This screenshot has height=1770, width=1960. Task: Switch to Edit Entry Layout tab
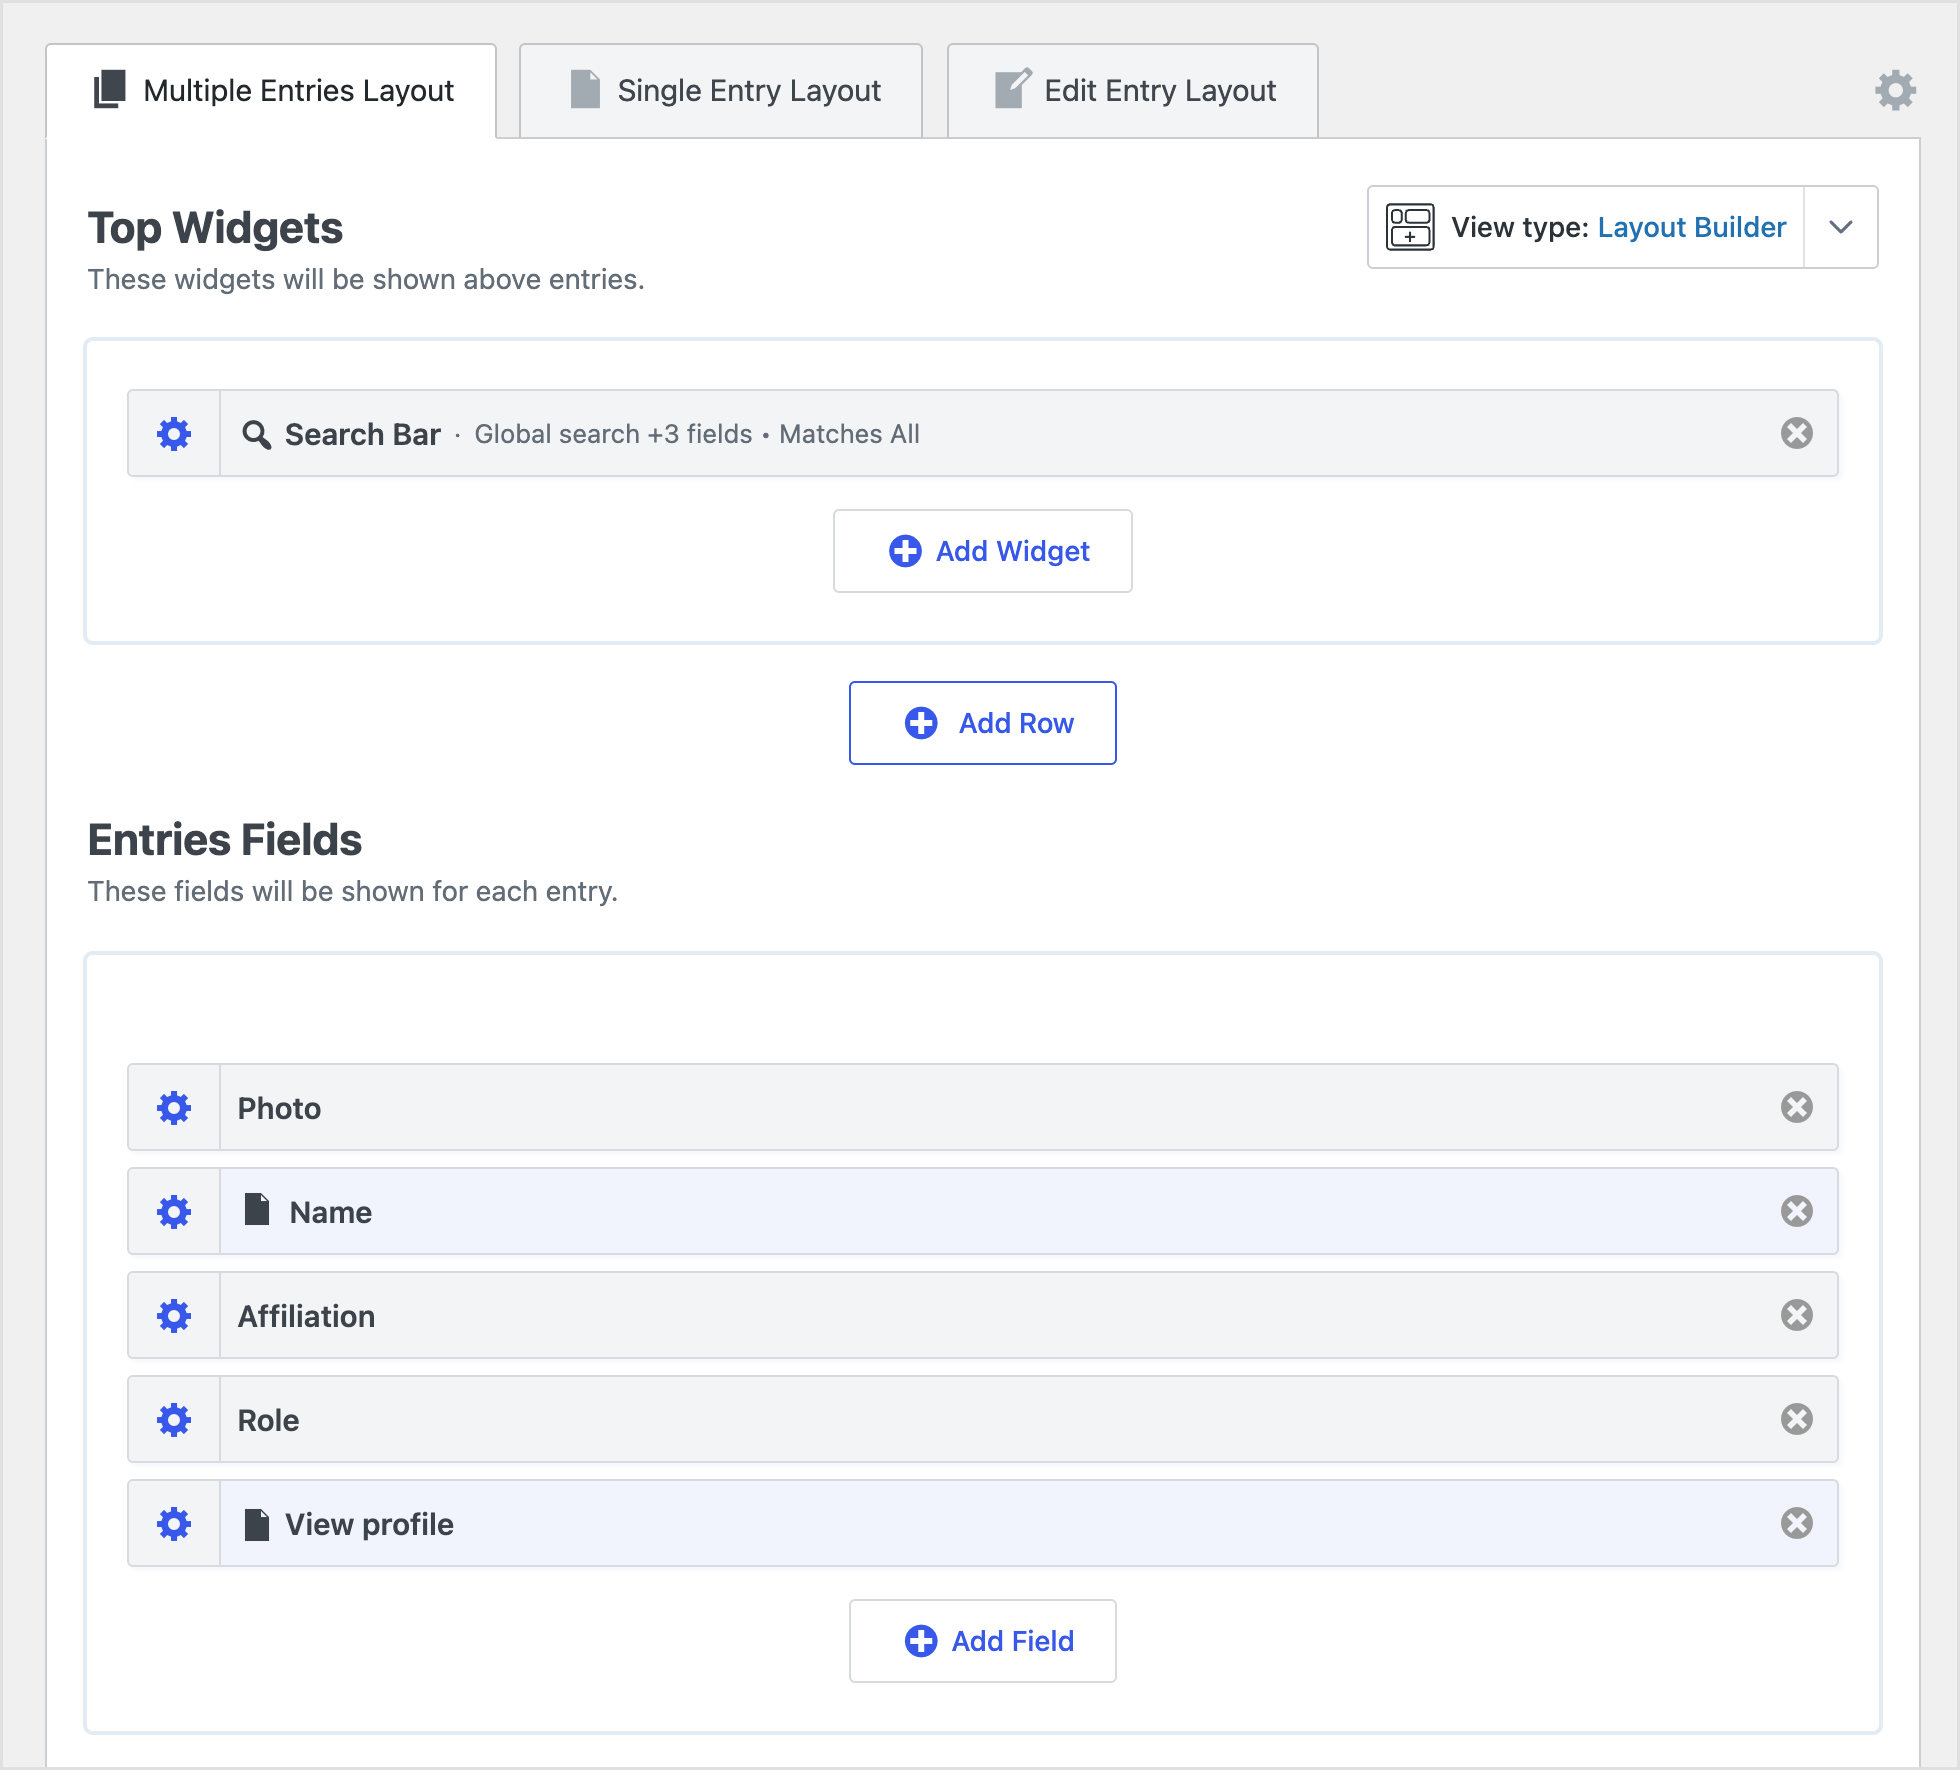(x=1133, y=91)
